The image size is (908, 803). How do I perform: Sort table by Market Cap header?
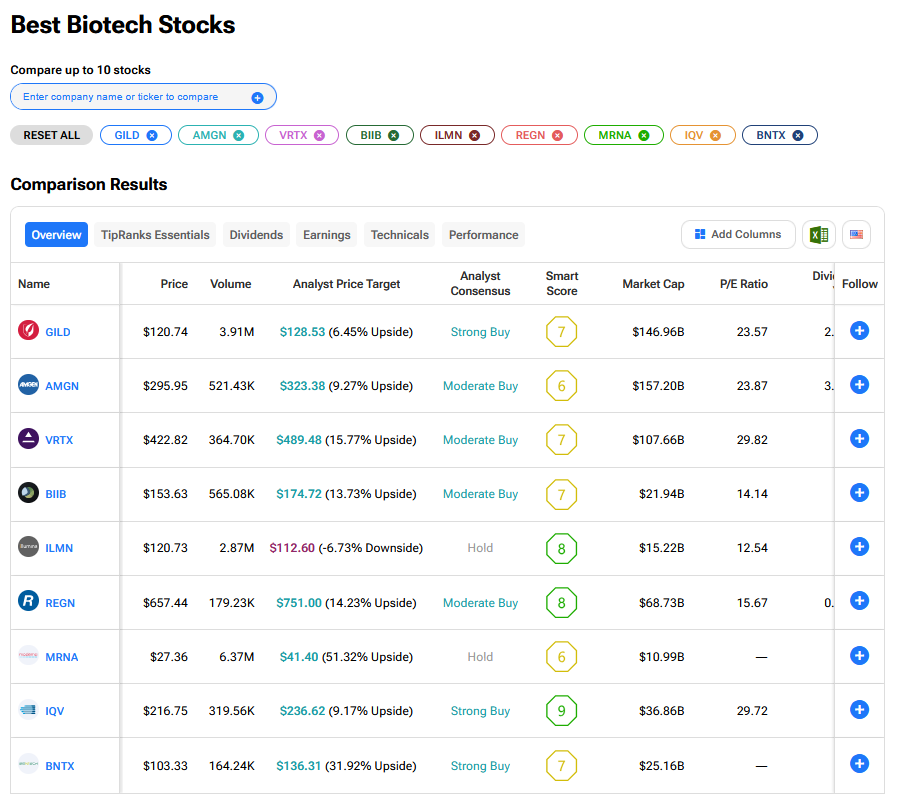click(653, 284)
